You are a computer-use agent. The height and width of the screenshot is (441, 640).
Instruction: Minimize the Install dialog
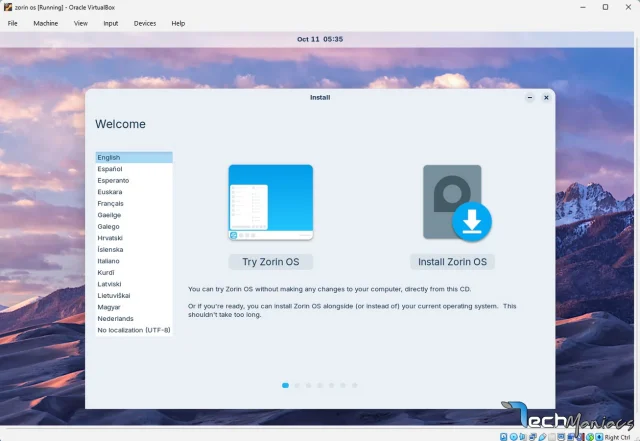tap(530, 98)
